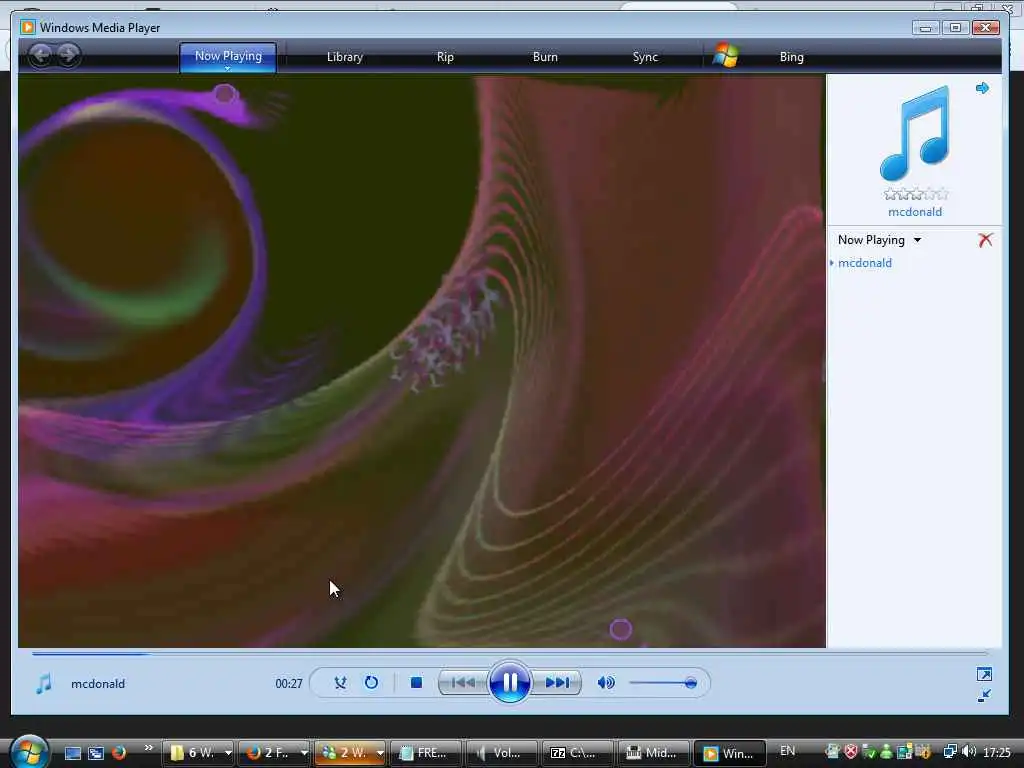Skip to the next track
The image size is (1024, 768).
click(557, 683)
